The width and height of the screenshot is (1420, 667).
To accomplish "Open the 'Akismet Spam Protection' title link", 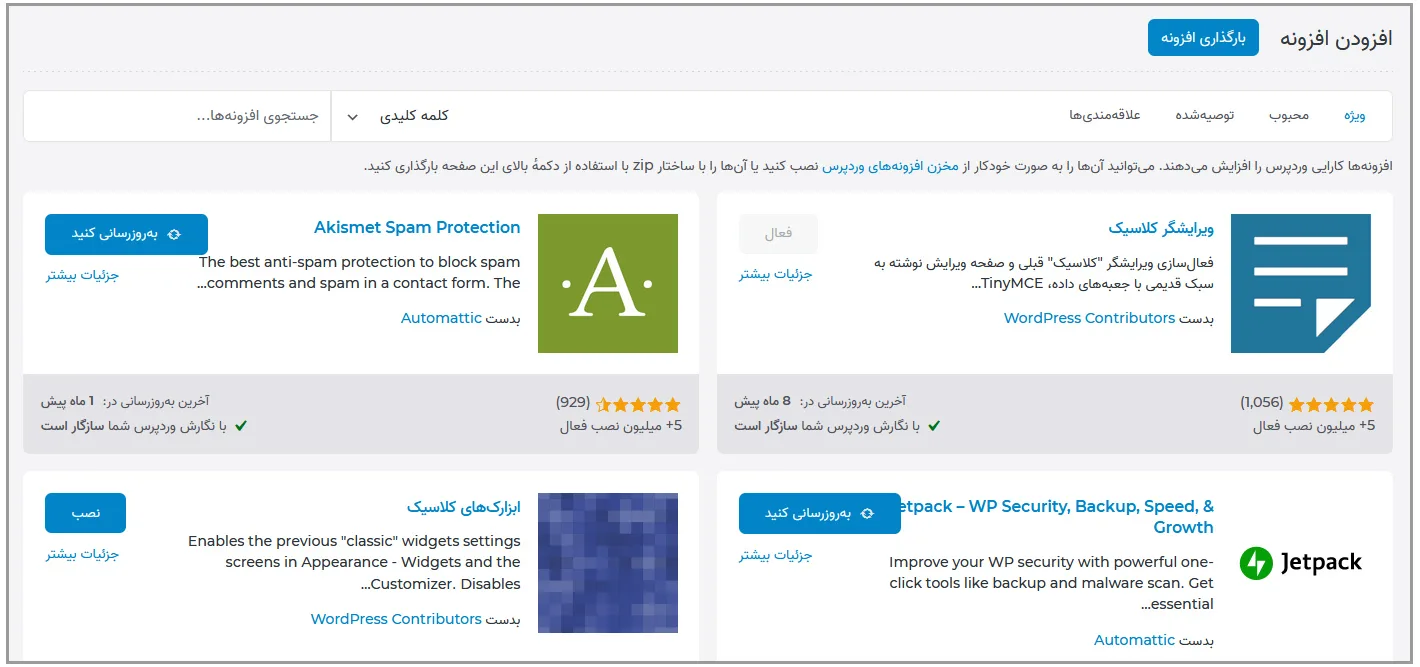I will pyautogui.click(x=417, y=227).
